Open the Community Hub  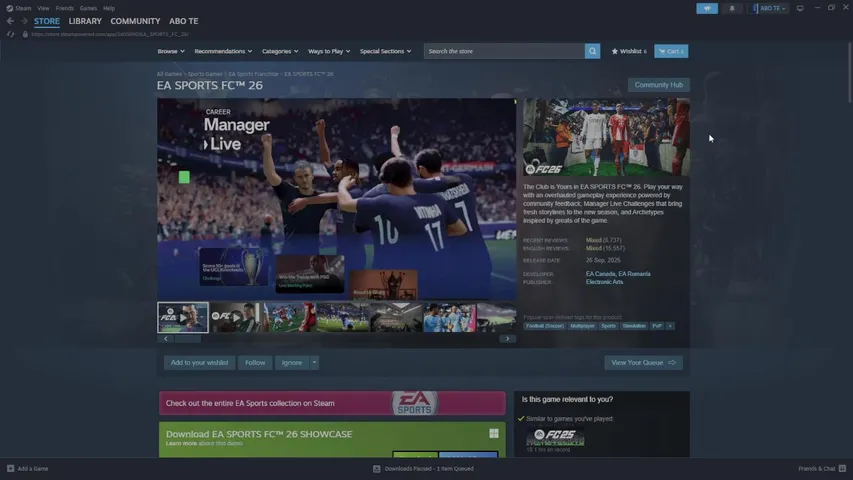pyautogui.click(x=658, y=85)
